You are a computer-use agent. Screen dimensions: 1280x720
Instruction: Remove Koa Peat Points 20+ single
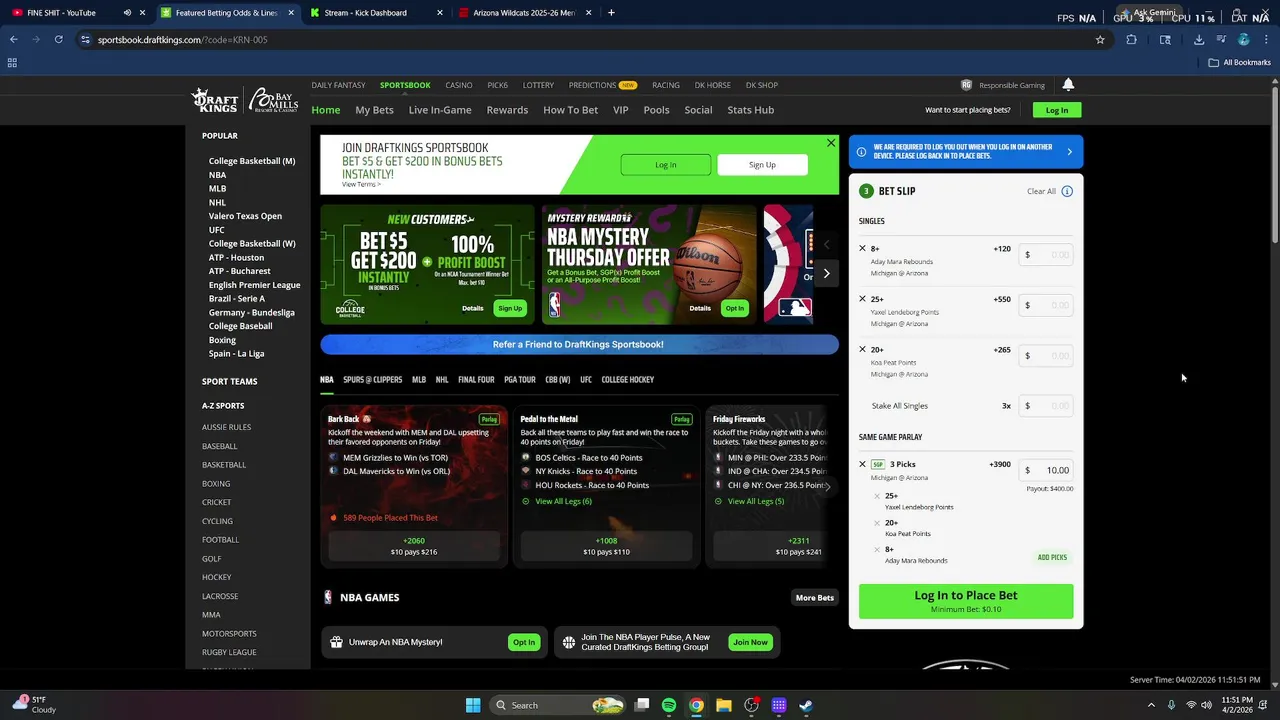coord(862,349)
